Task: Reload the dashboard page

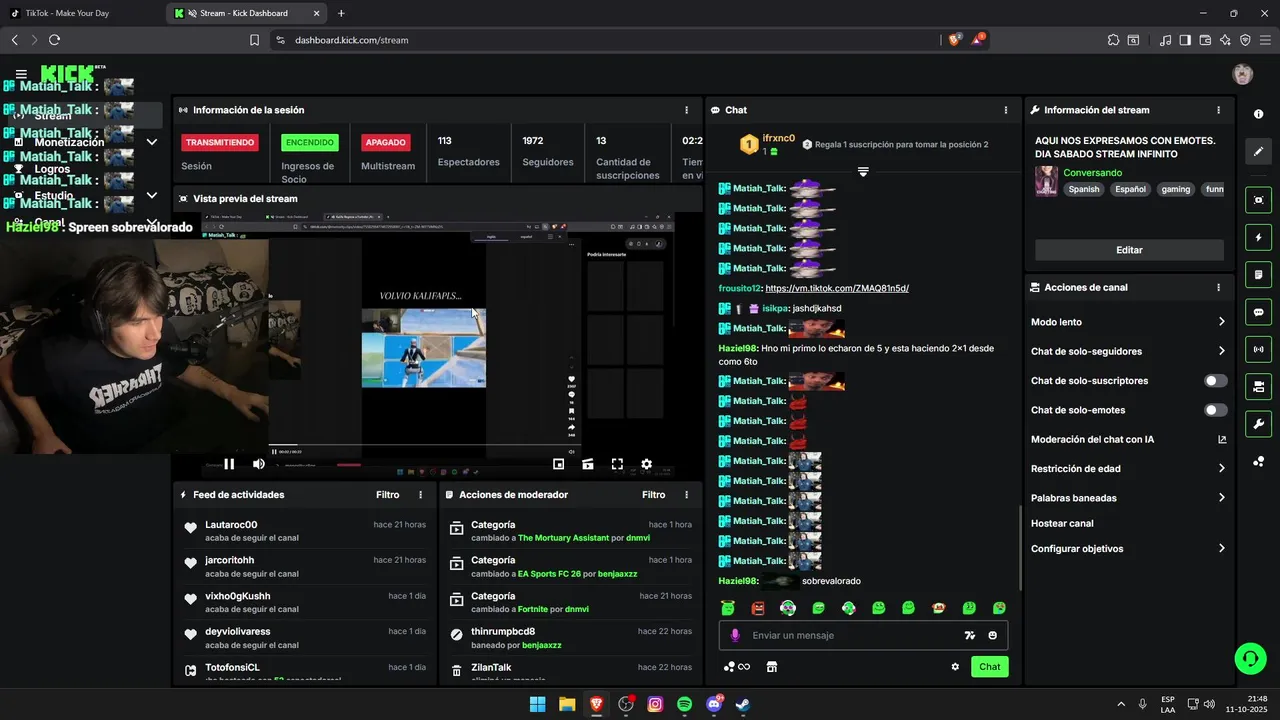Action: pos(54,40)
